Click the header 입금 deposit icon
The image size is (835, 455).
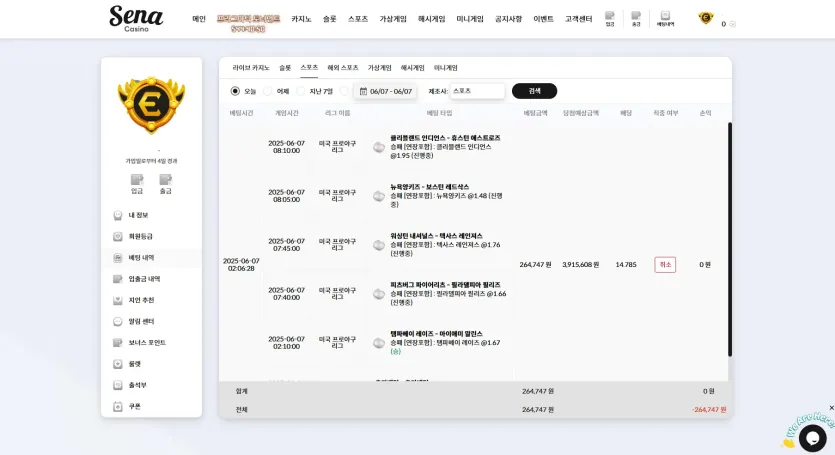click(x=610, y=19)
